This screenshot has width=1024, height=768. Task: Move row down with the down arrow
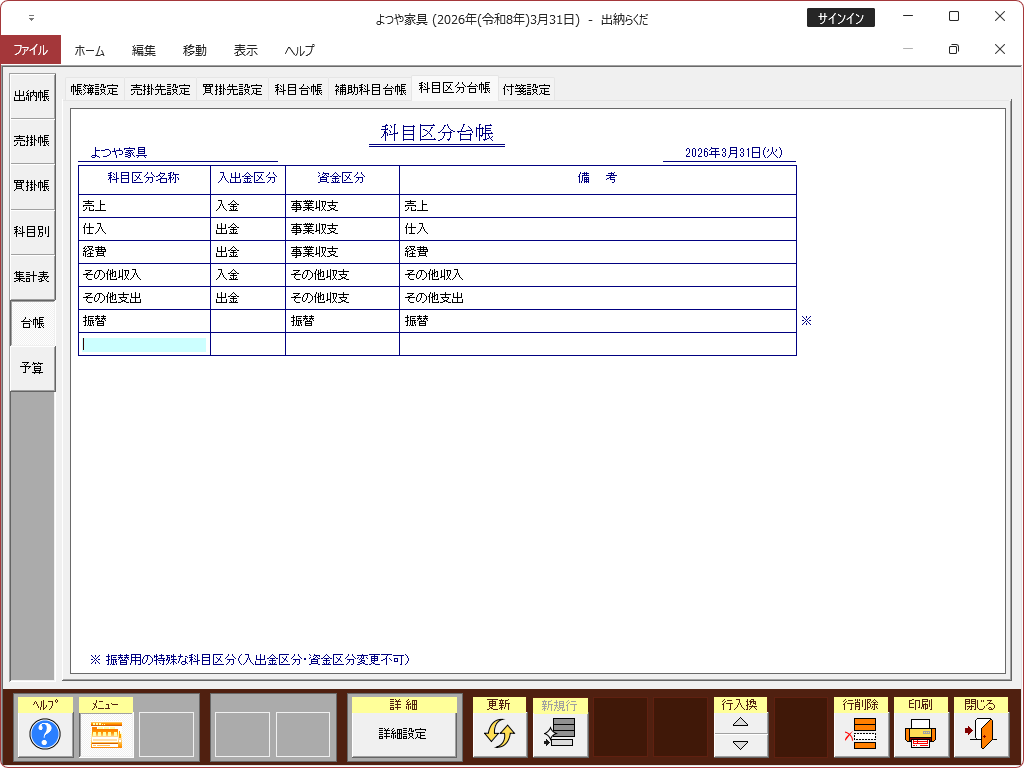(x=740, y=745)
